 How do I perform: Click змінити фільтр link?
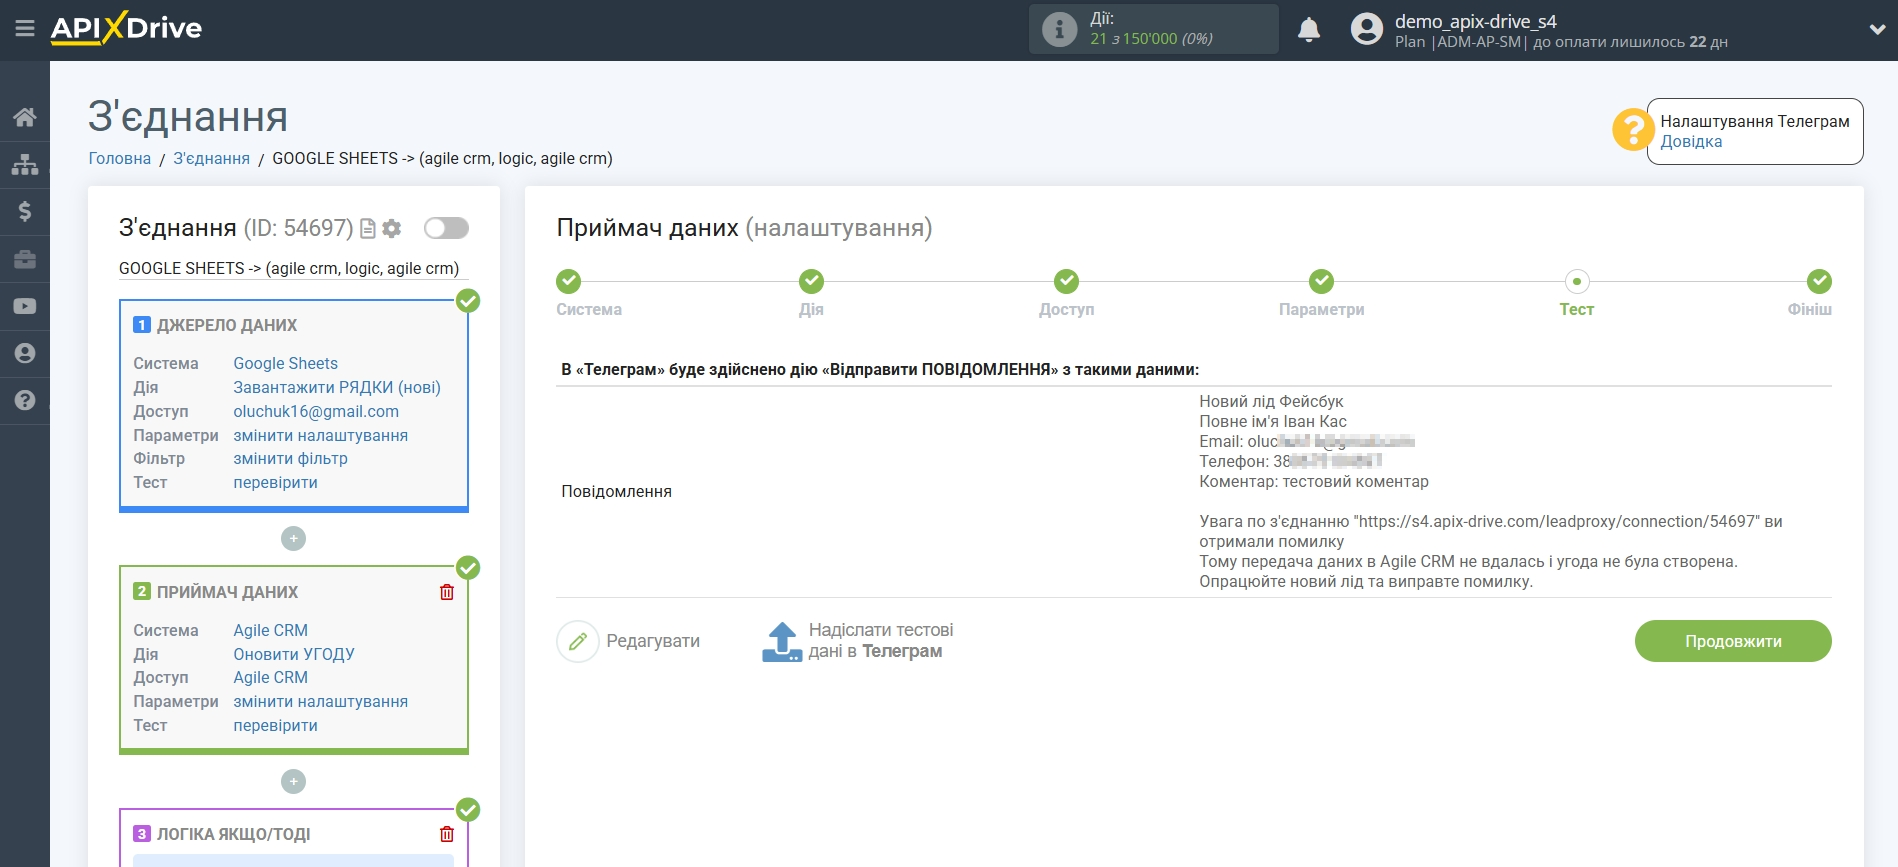290,458
